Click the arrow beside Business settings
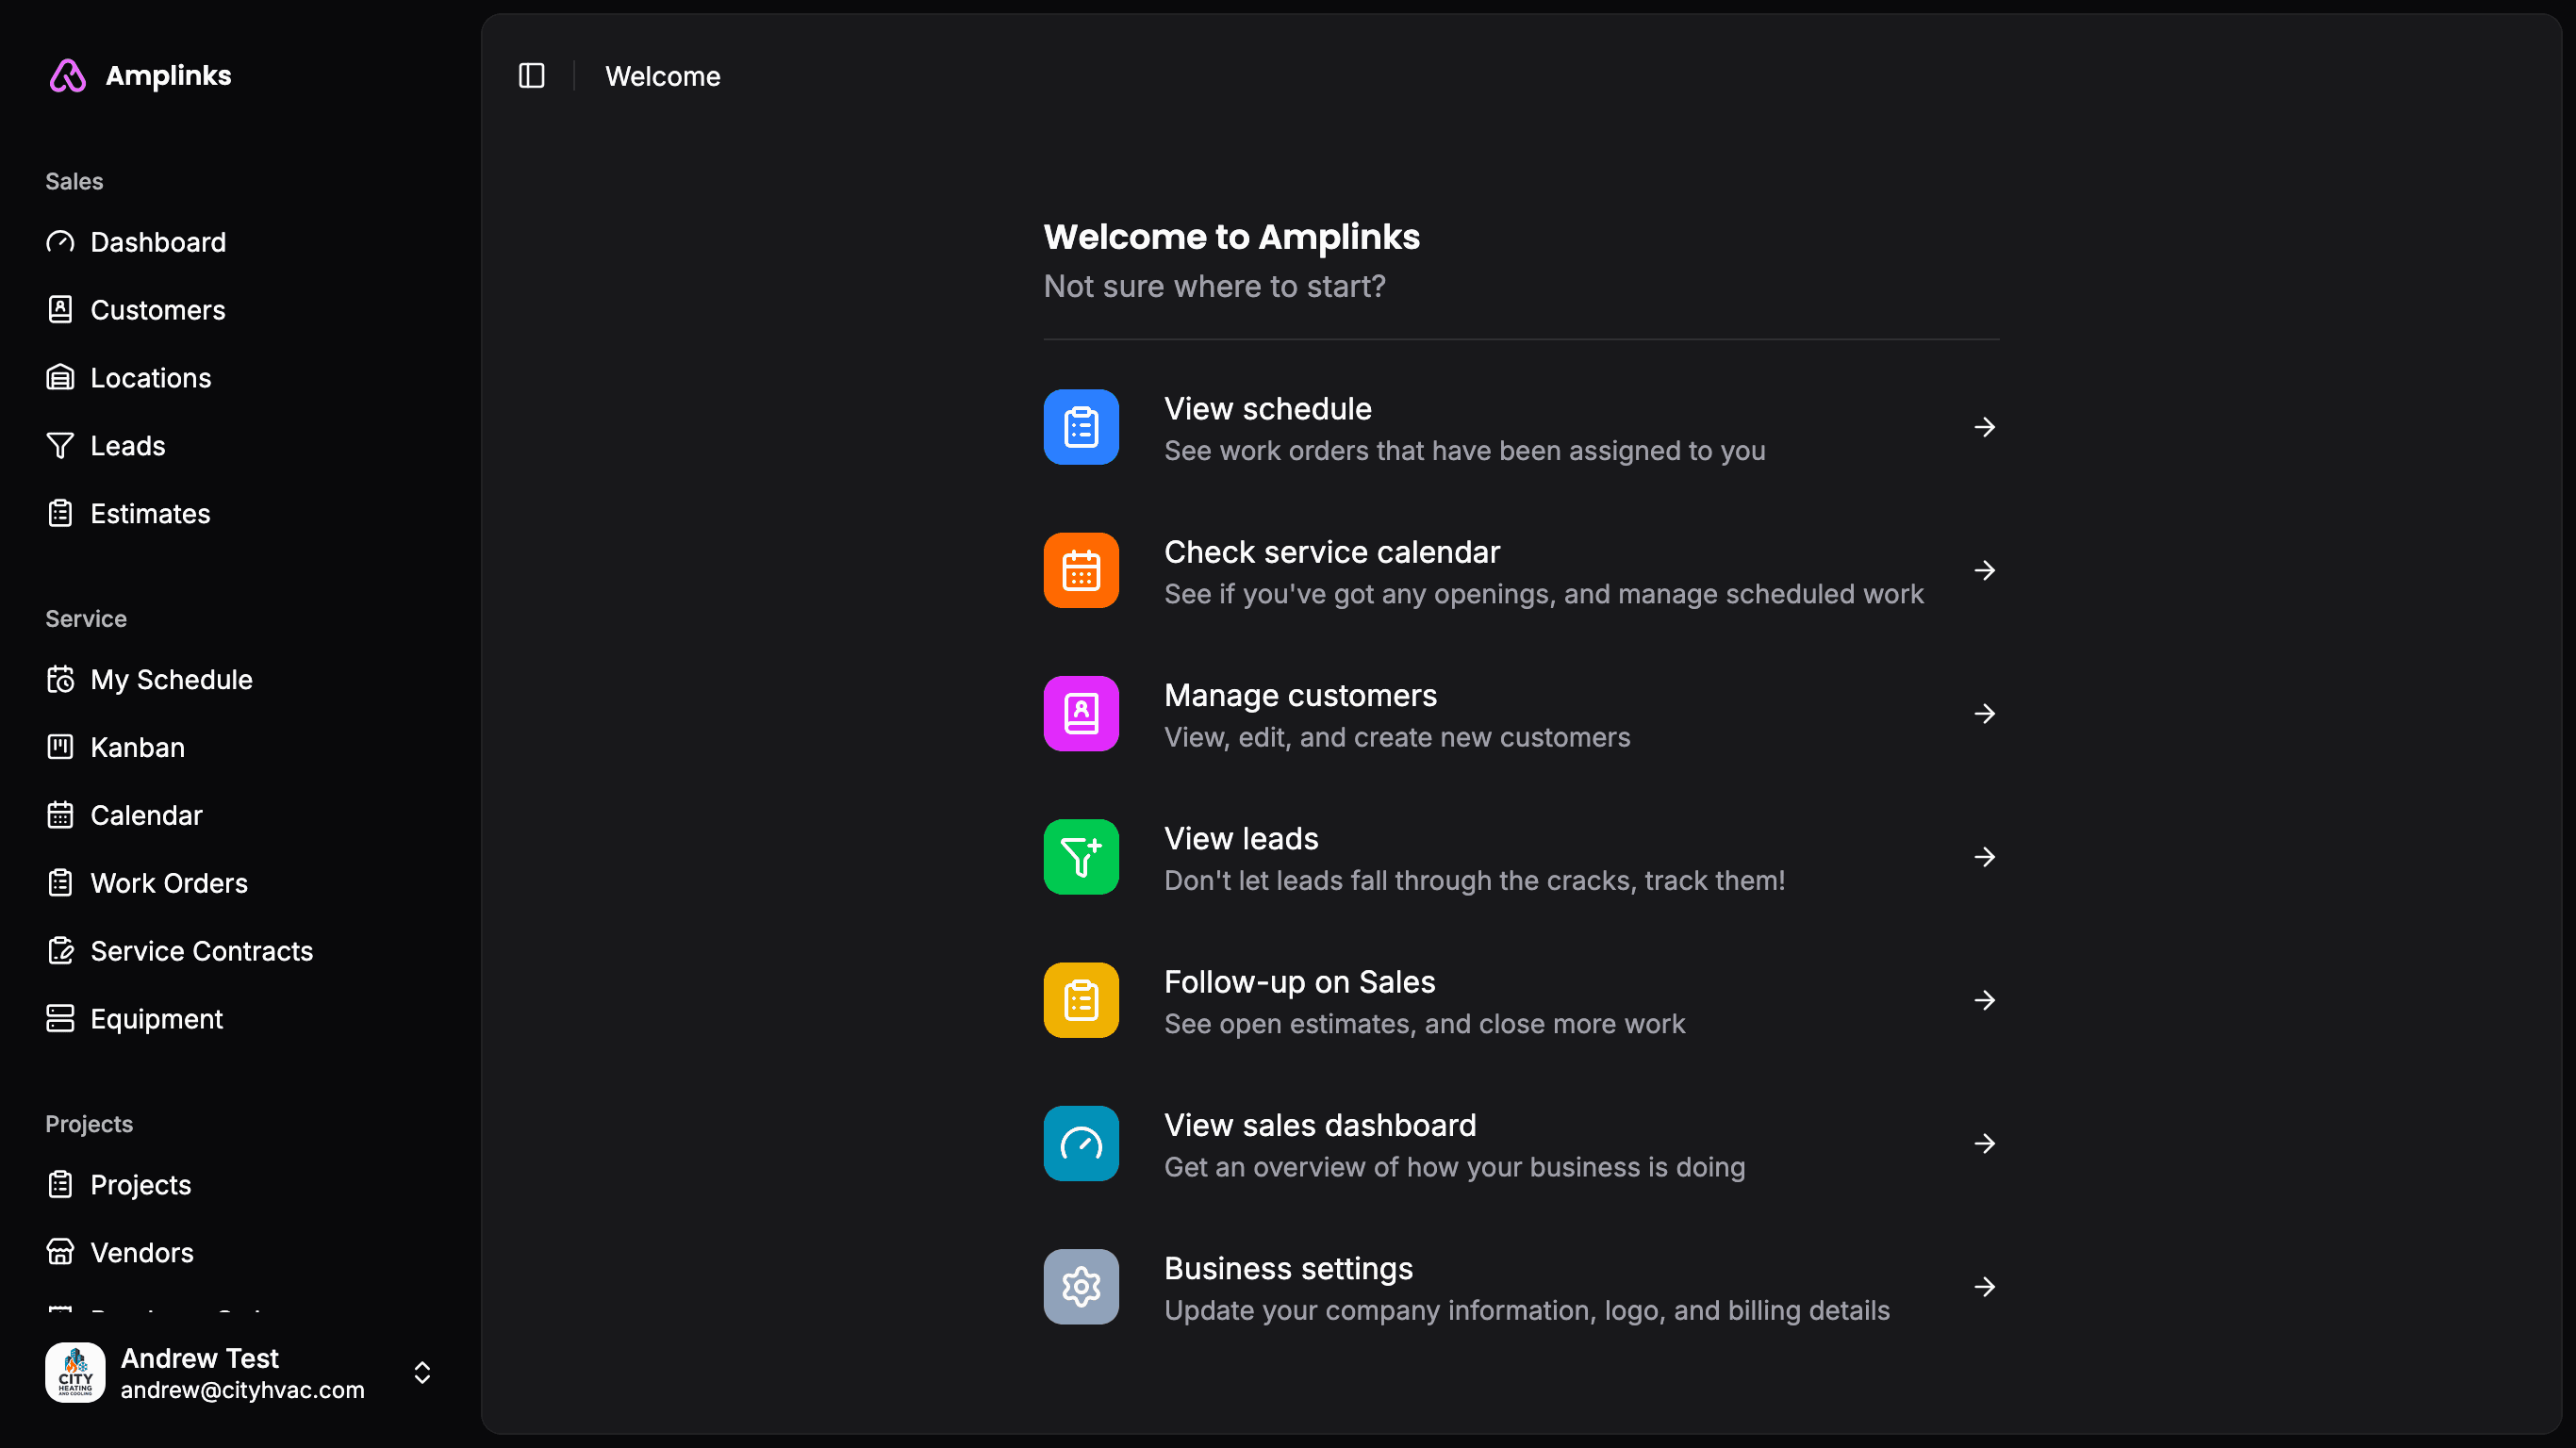2576x1448 pixels. tap(1984, 1287)
